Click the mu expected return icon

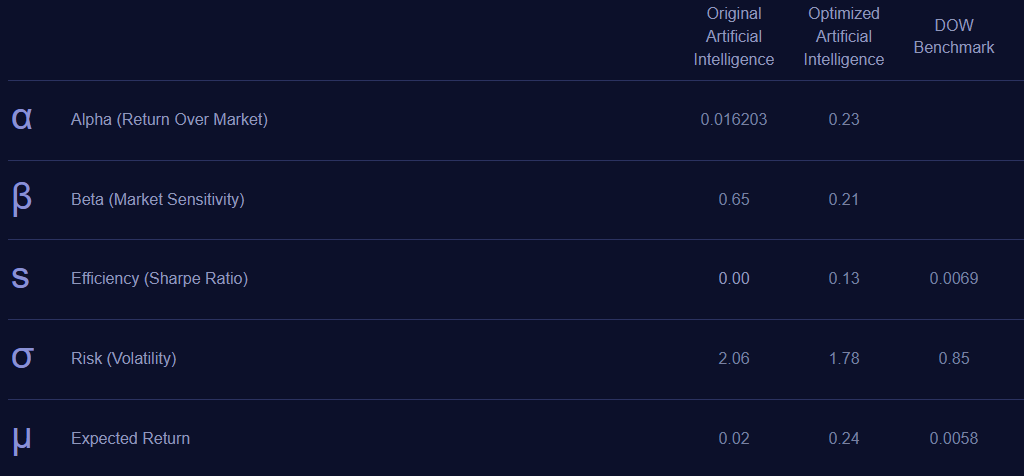pos(22,438)
